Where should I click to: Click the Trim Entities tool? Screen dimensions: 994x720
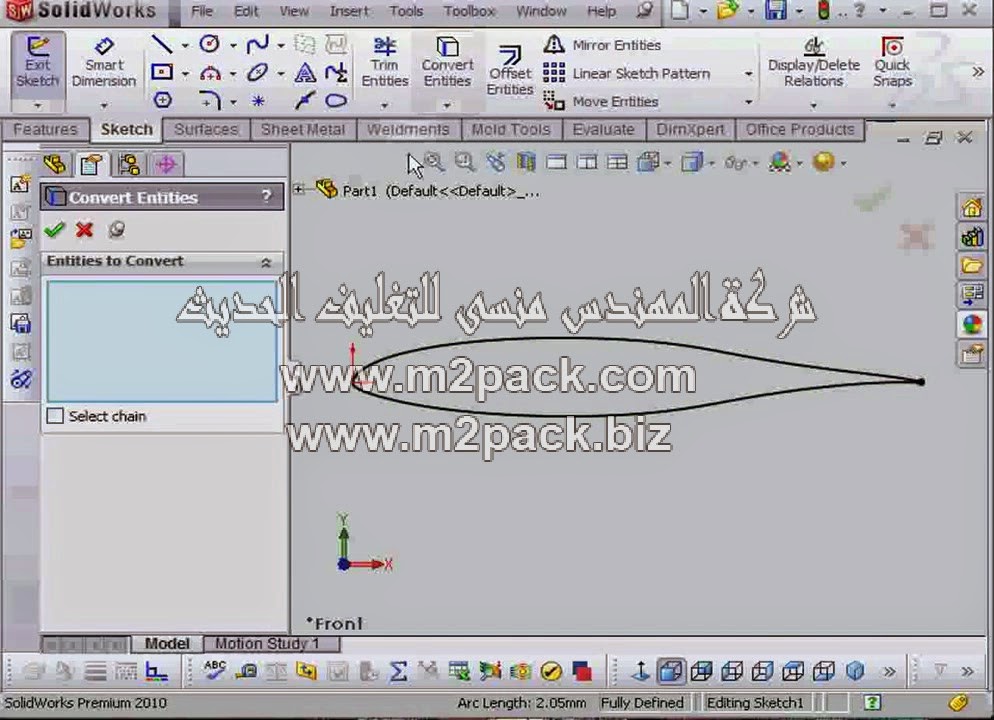(385, 62)
